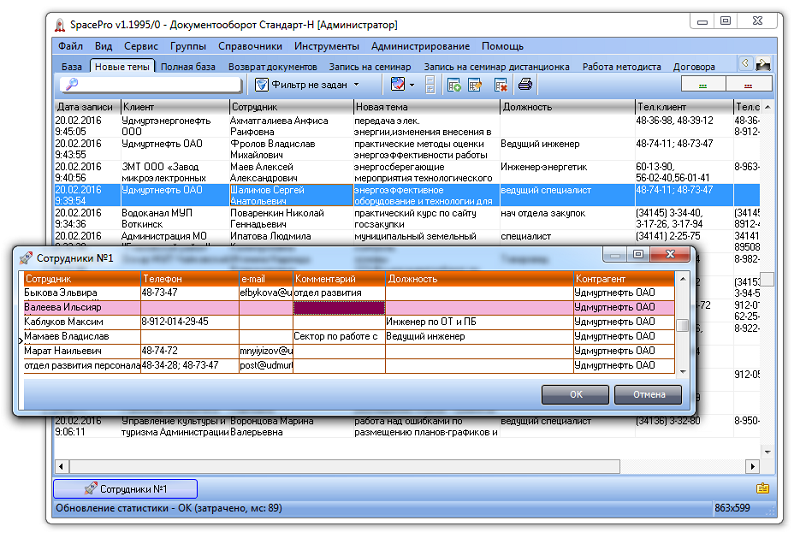
Task: Click the horizontal scrollbar right arrow
Action: [752, 466]
